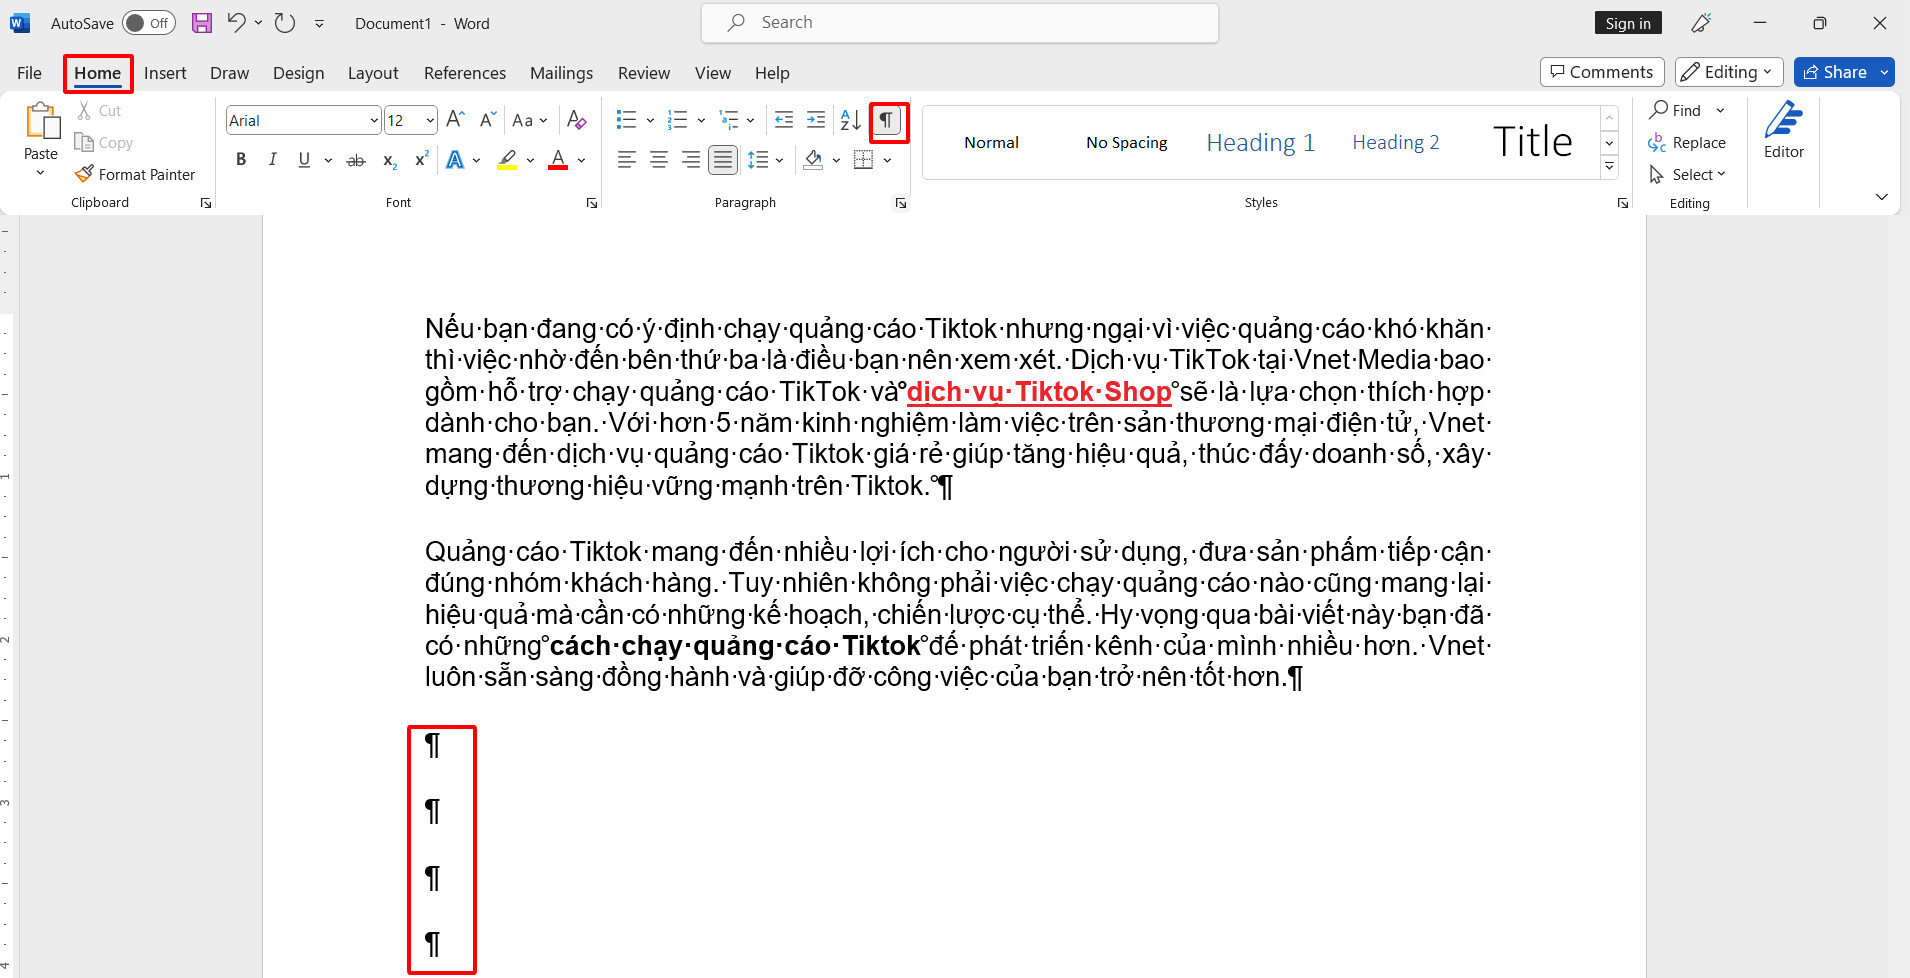Toggle Strikethrough formatting
This screenshot has height=978, width=1910.
(356, 160)
